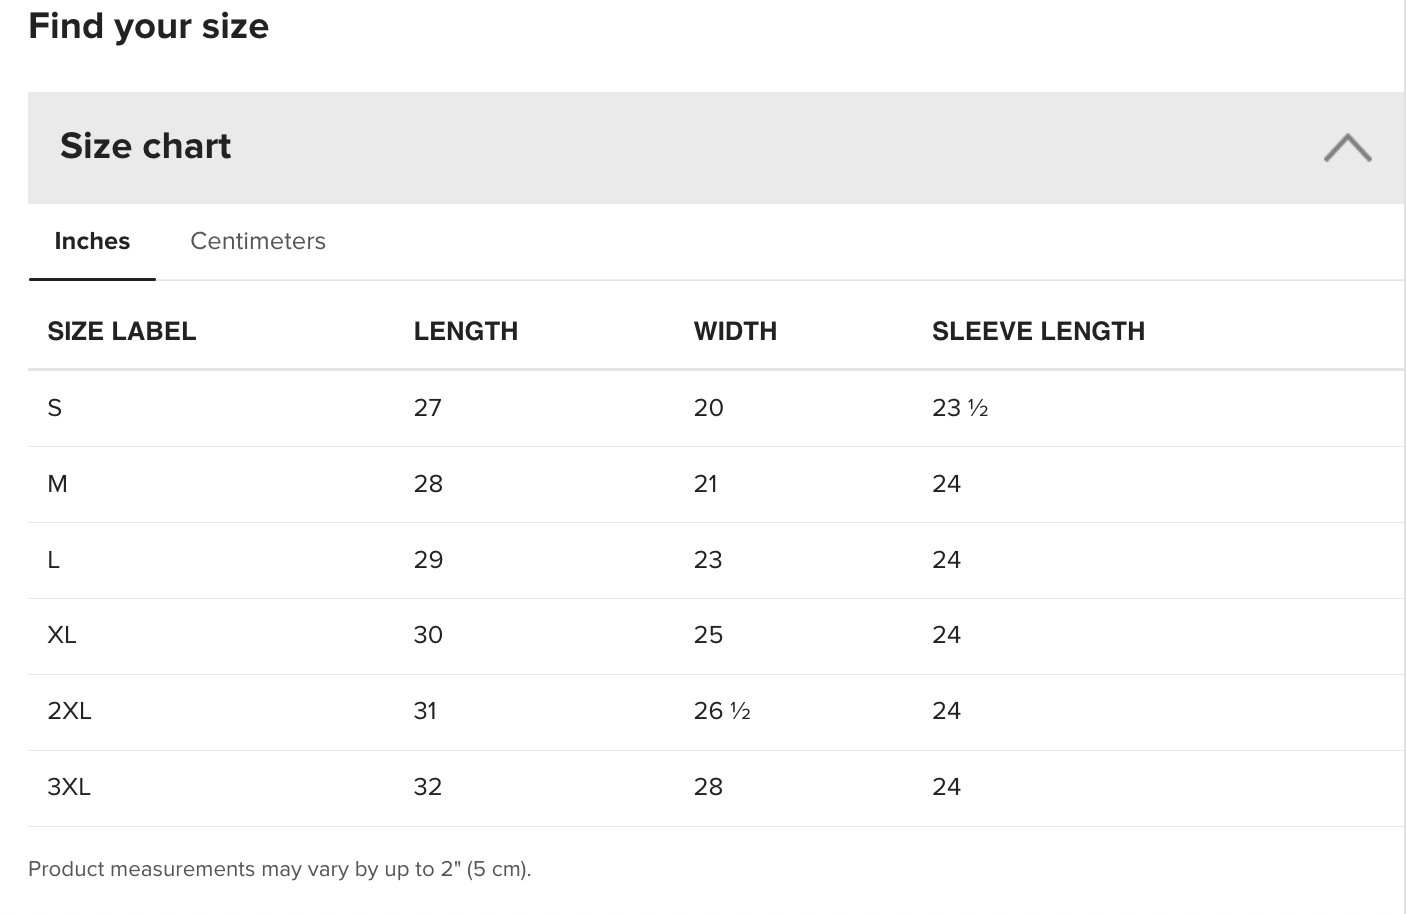Click the width value 20 for S
This screenshot has height=914, width=1406.
click(x=708, y=408)
